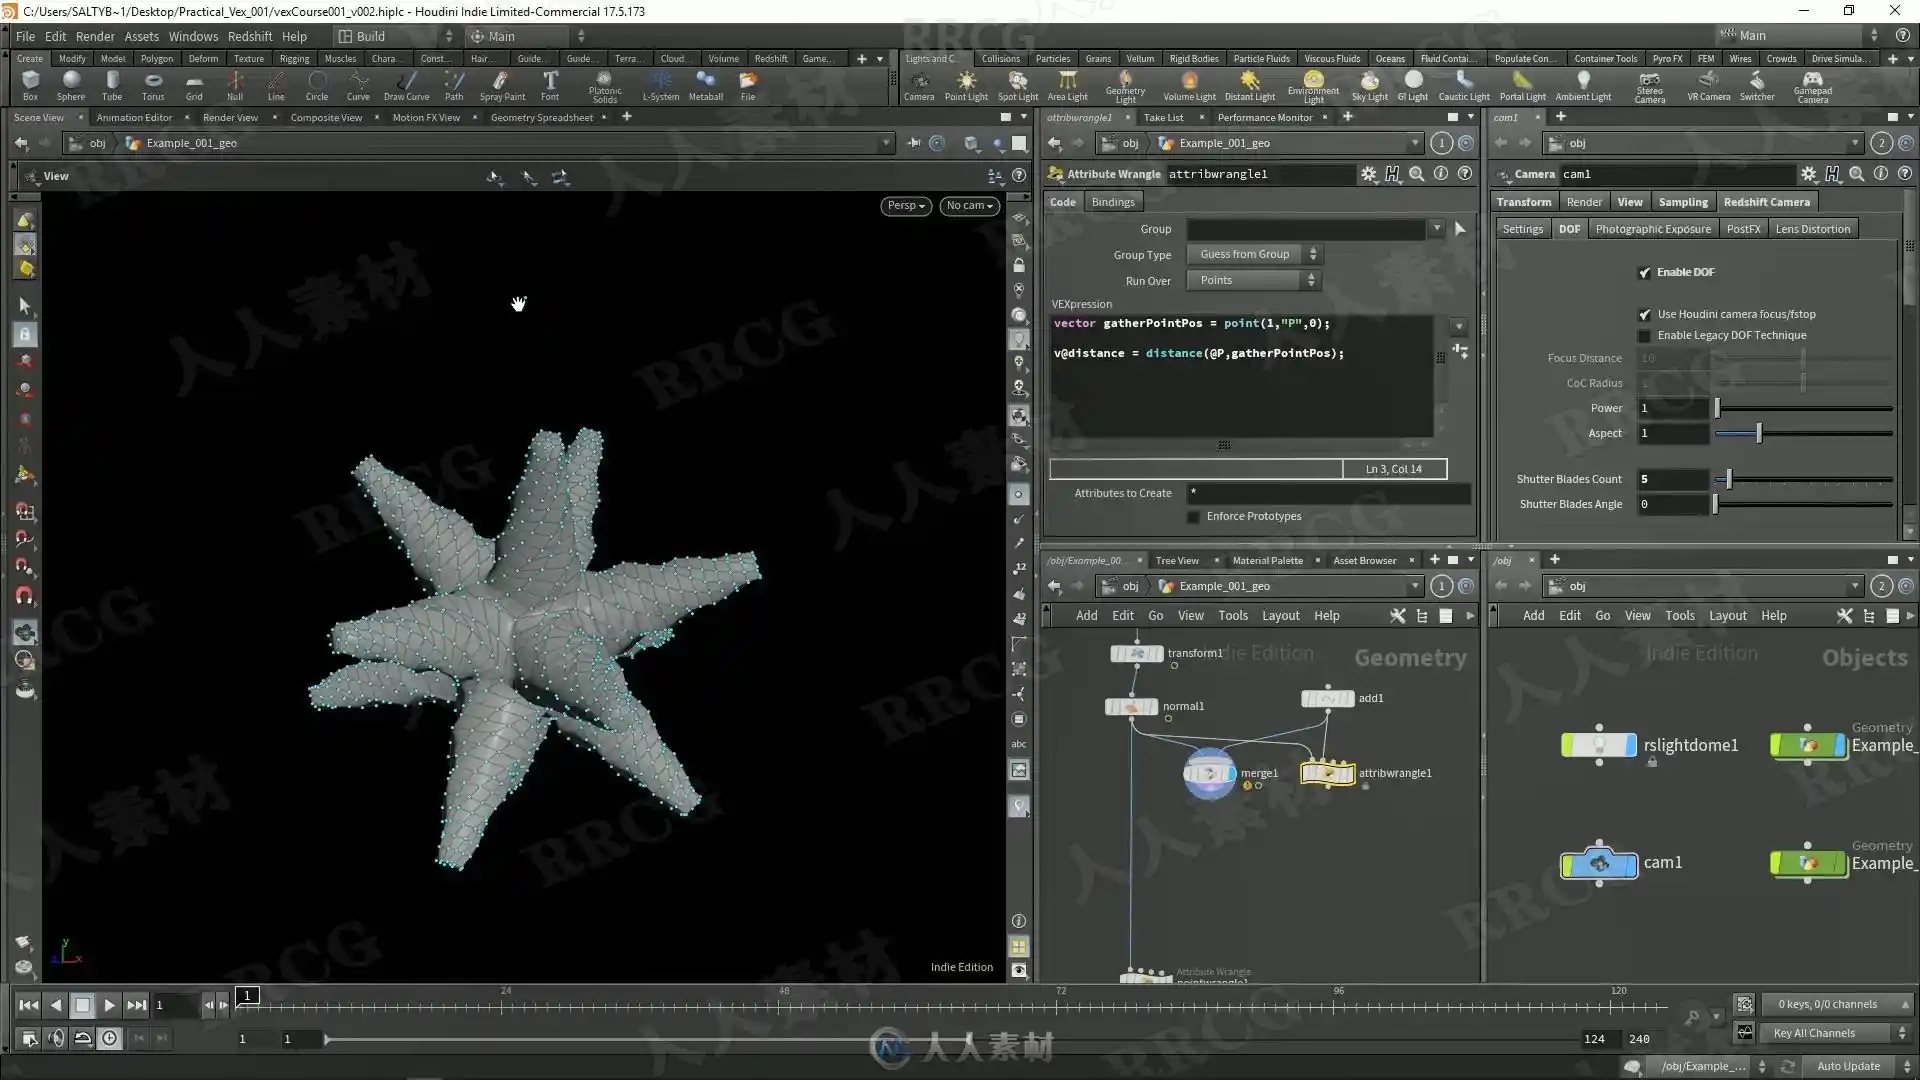This screenshot has height=1080, width=1920.
Task: Toggle the Enable DOF checkbox
Action: [x=1644, y=272]
